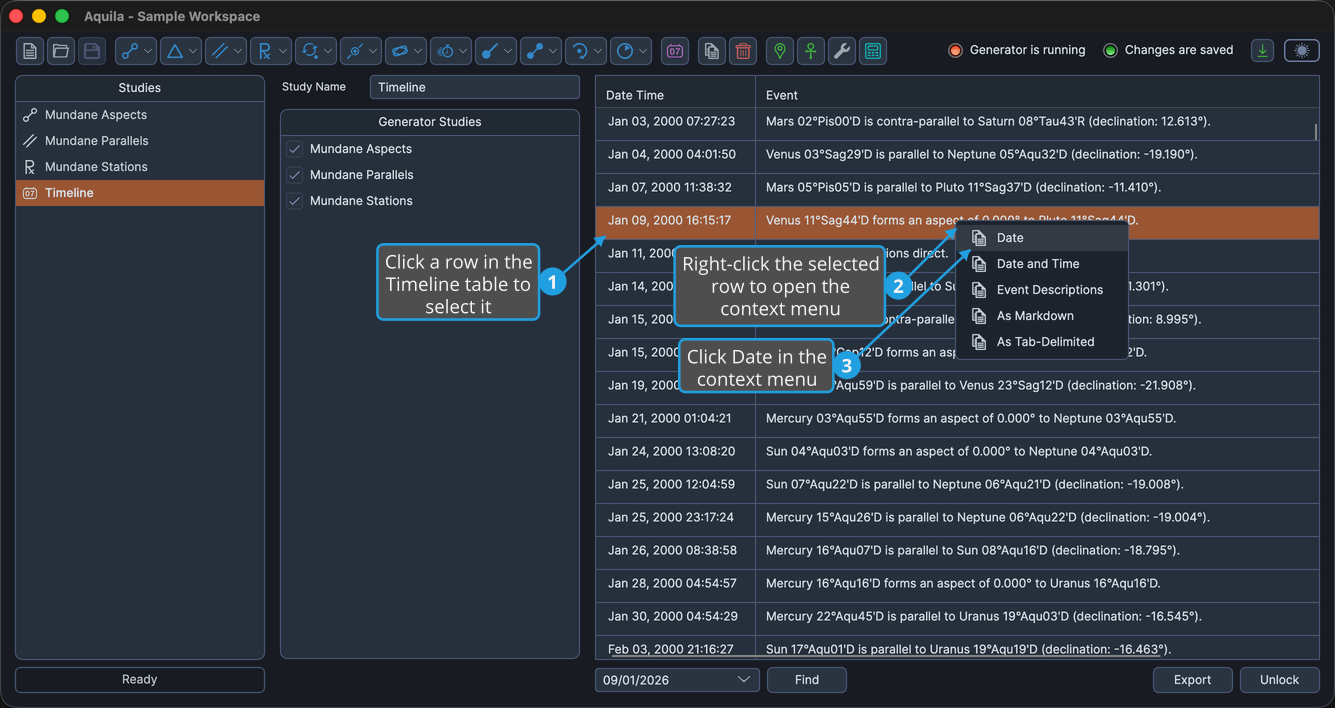Image resolution: width=1335 pixels, height=708 pixels.
Task: Click the crossed-circle target toolbar icon
Action: [354, 51]
